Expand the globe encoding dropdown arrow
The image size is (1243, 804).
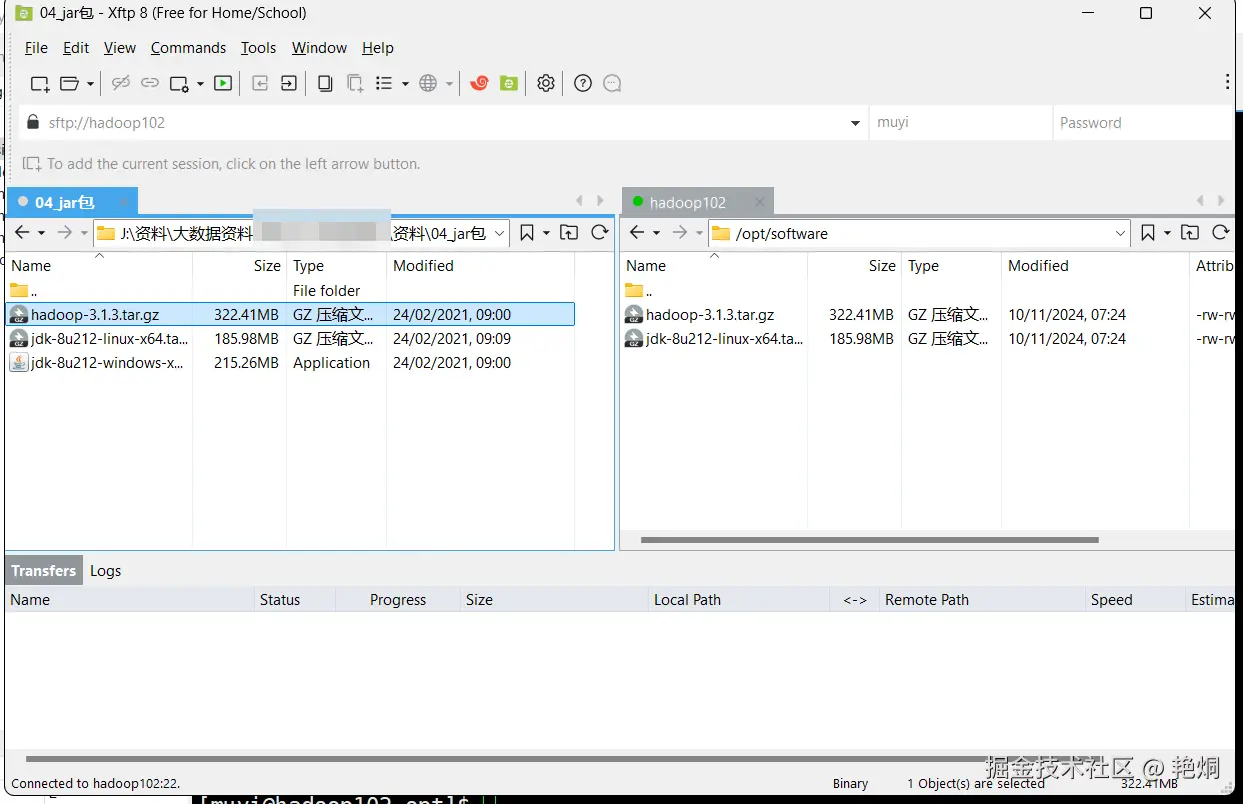[450, 84]
